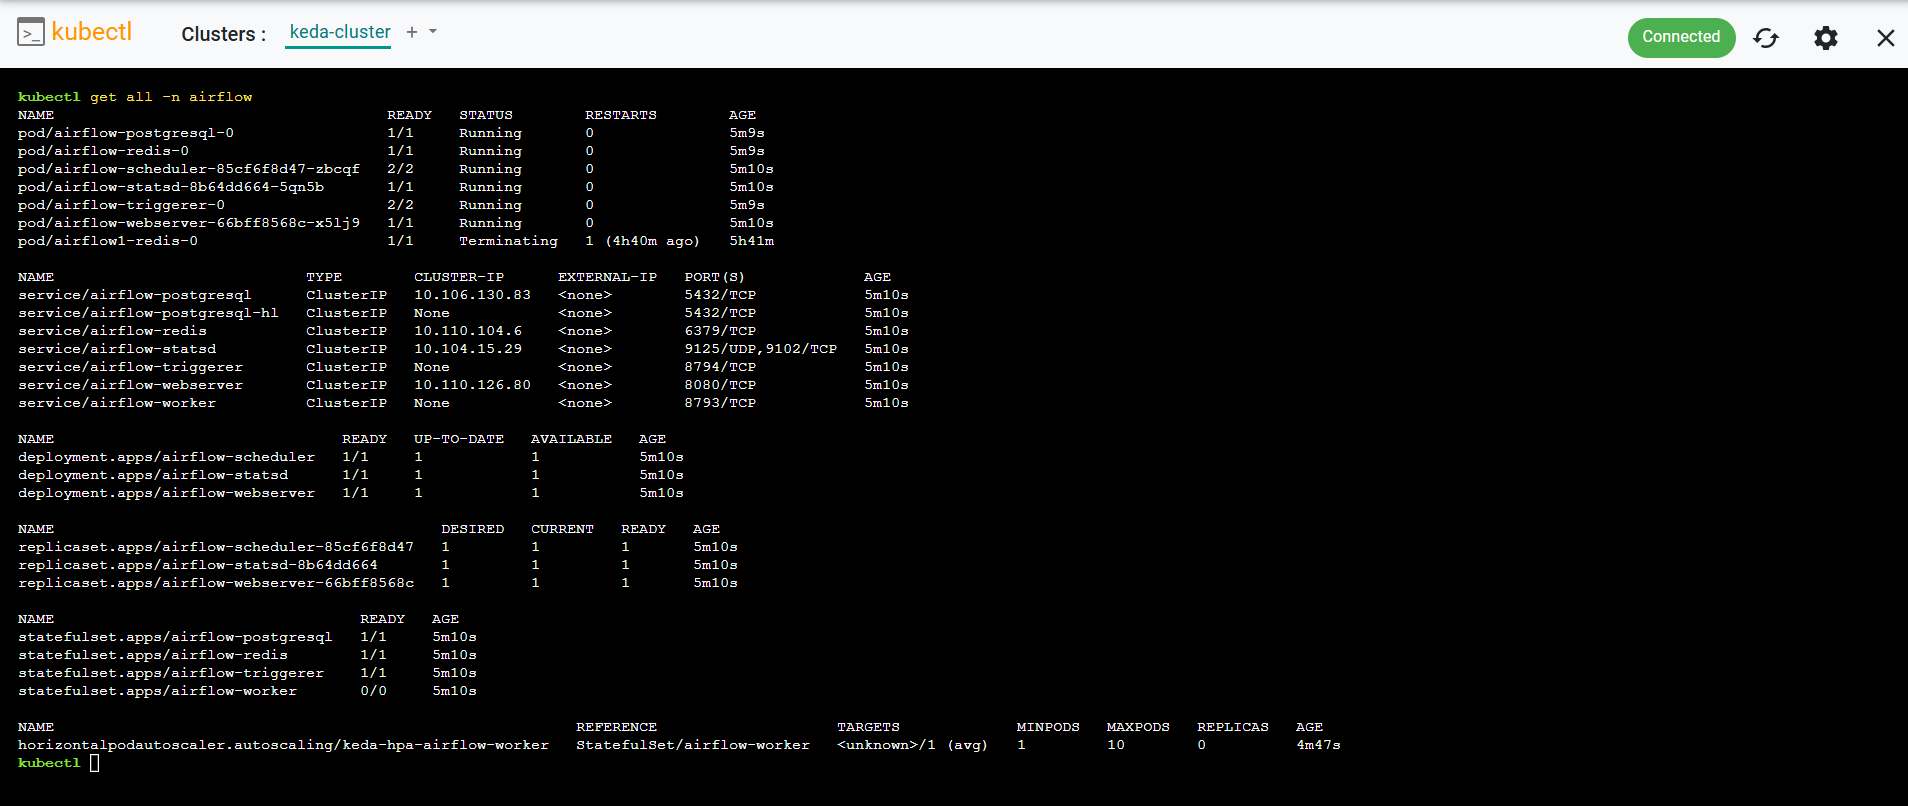This screenshot has width=1908, height=806.
Task: Select text 'service/airflow-webserver'
Action: click(130, 385)
